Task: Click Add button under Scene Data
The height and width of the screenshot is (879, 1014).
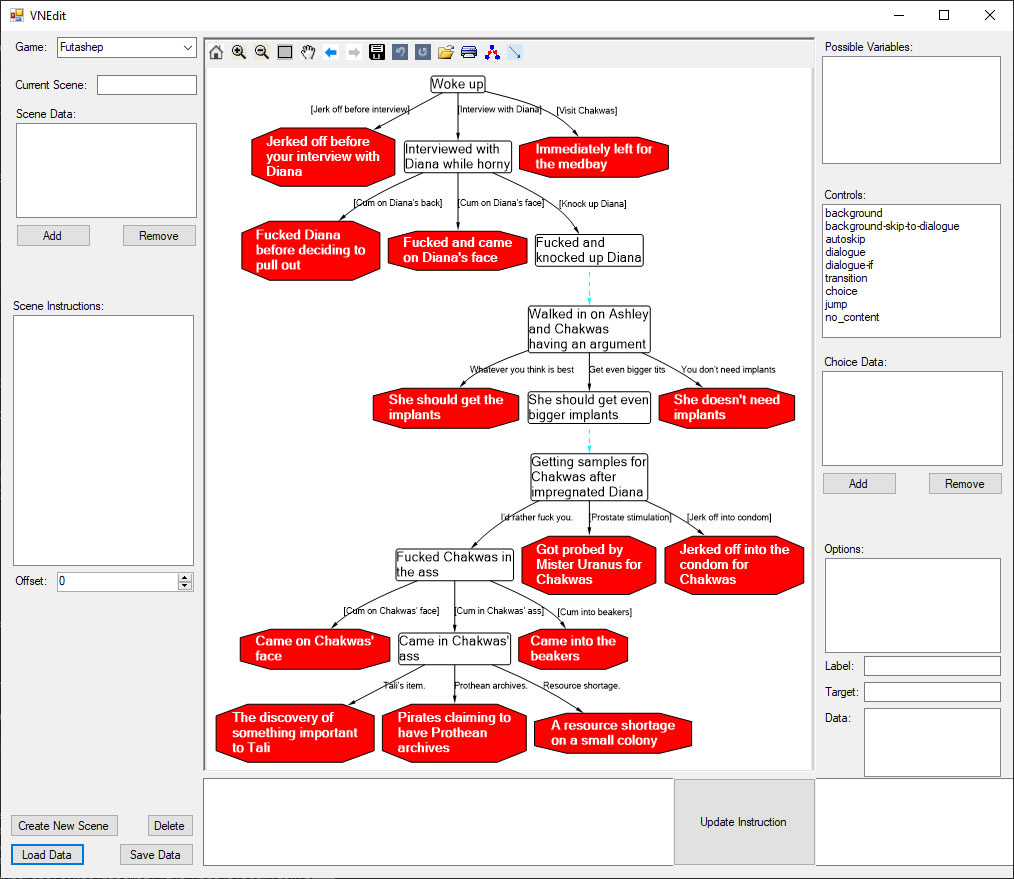Action: click(x=53, y=235)
